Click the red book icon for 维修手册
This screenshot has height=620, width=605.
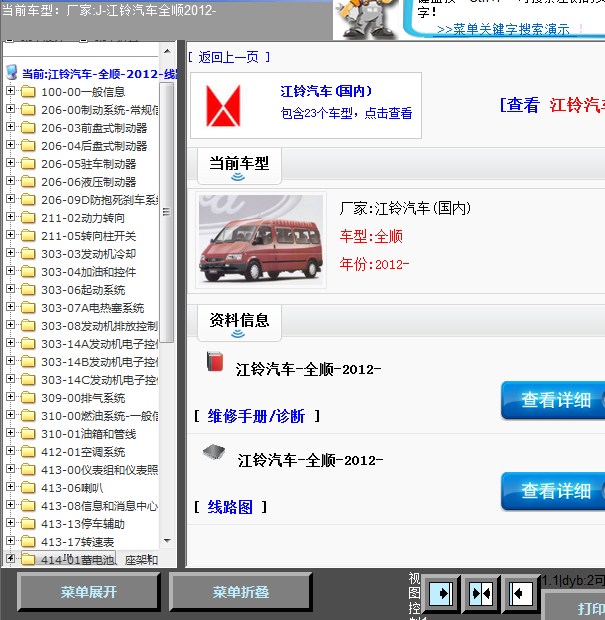215,361
